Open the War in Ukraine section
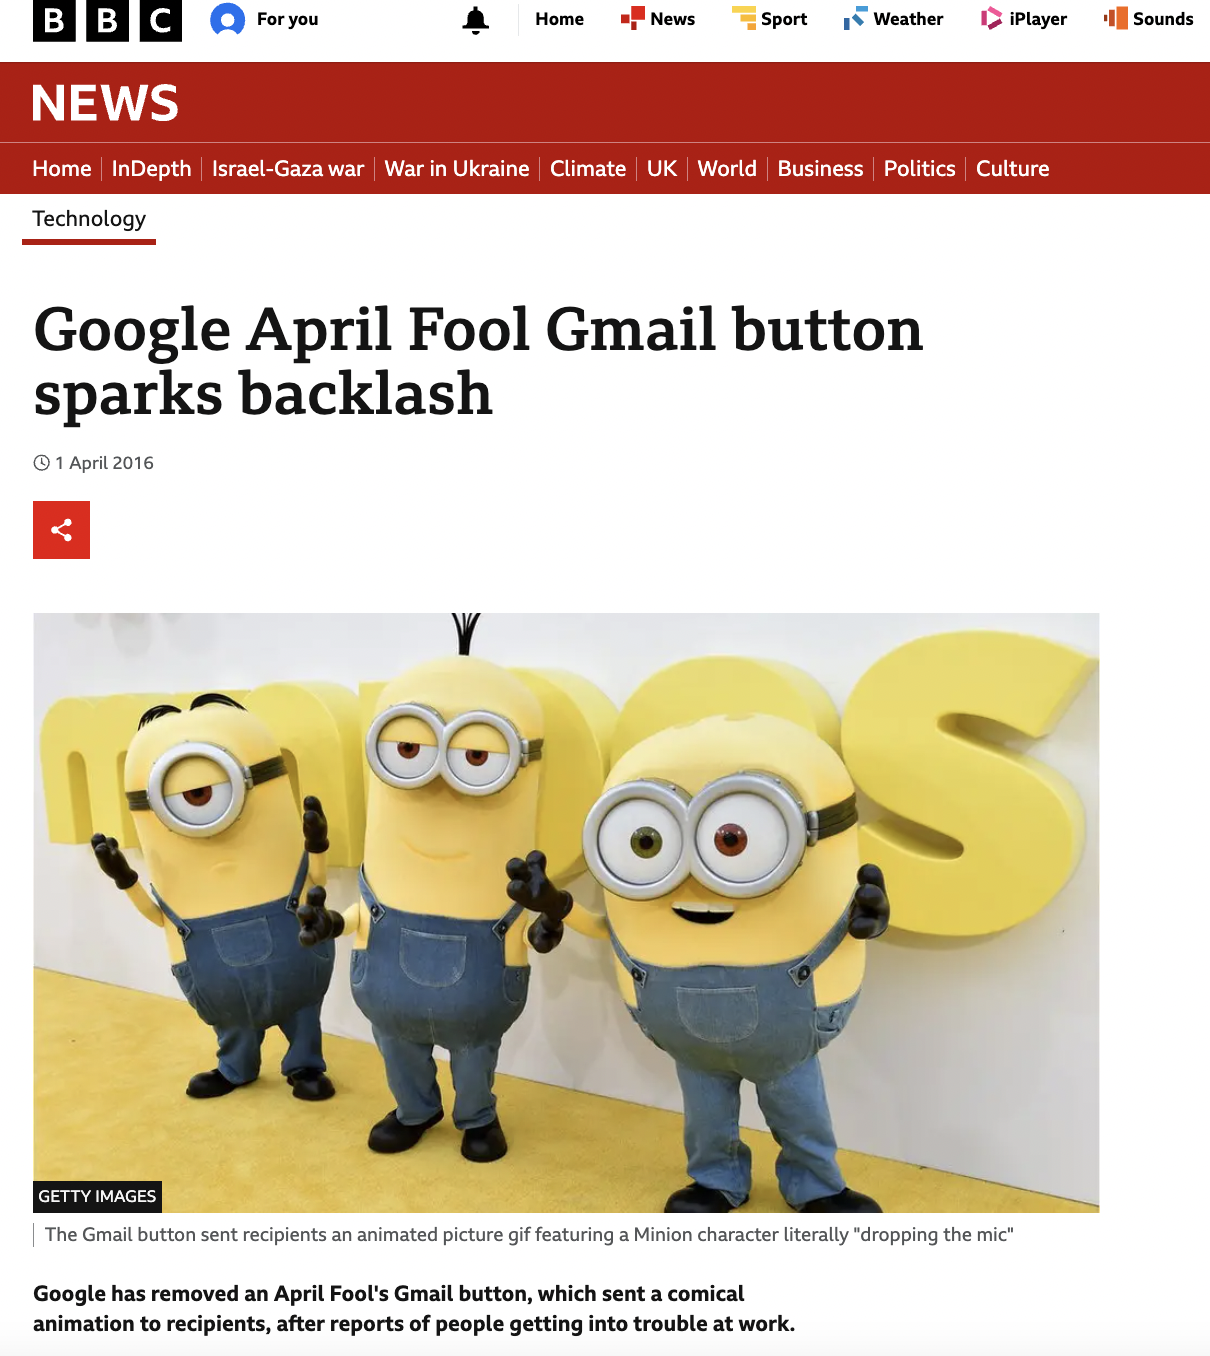 tap(457, 168)
